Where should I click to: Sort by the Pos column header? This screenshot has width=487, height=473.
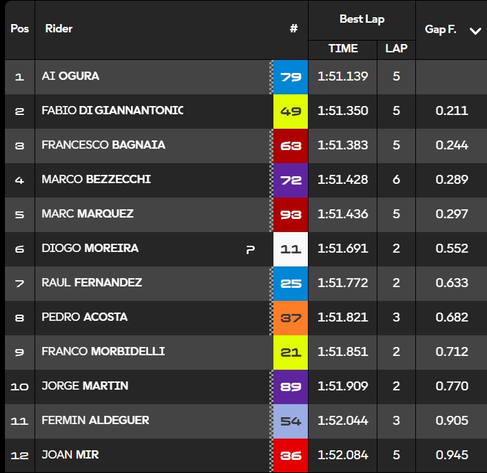pyautogui.click(x=20, y=29)
